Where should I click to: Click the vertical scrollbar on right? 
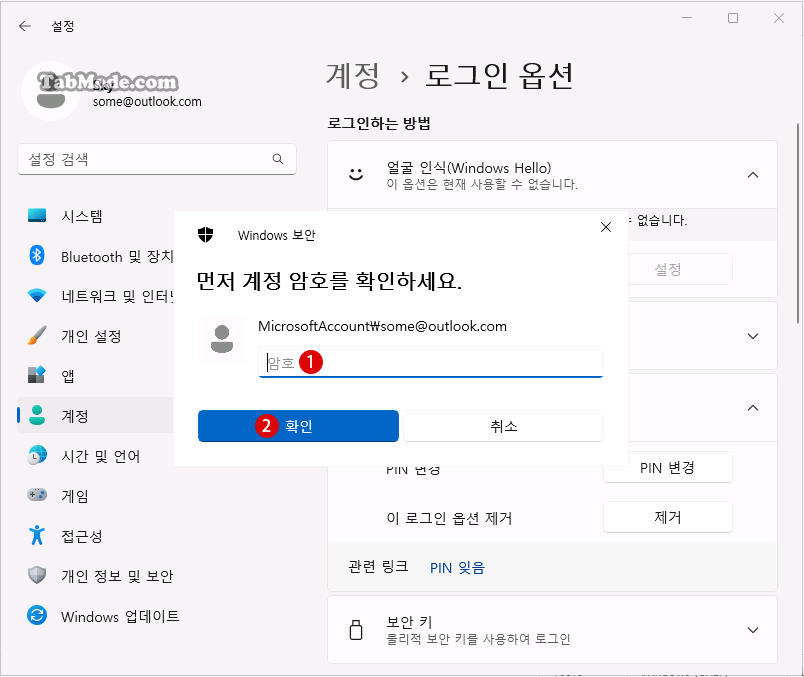pyautogui.click(x=798, y=223)
